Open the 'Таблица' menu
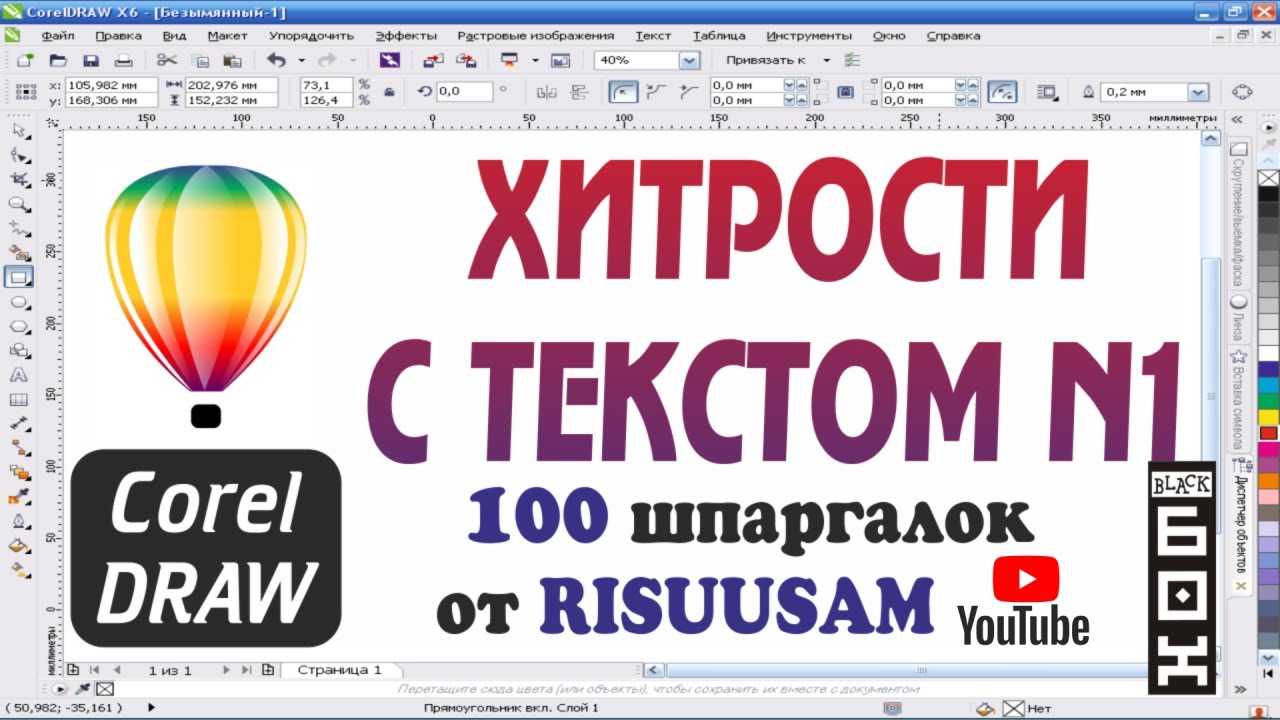The width and height of the screenshot is (1280, 720). point(718,36)
